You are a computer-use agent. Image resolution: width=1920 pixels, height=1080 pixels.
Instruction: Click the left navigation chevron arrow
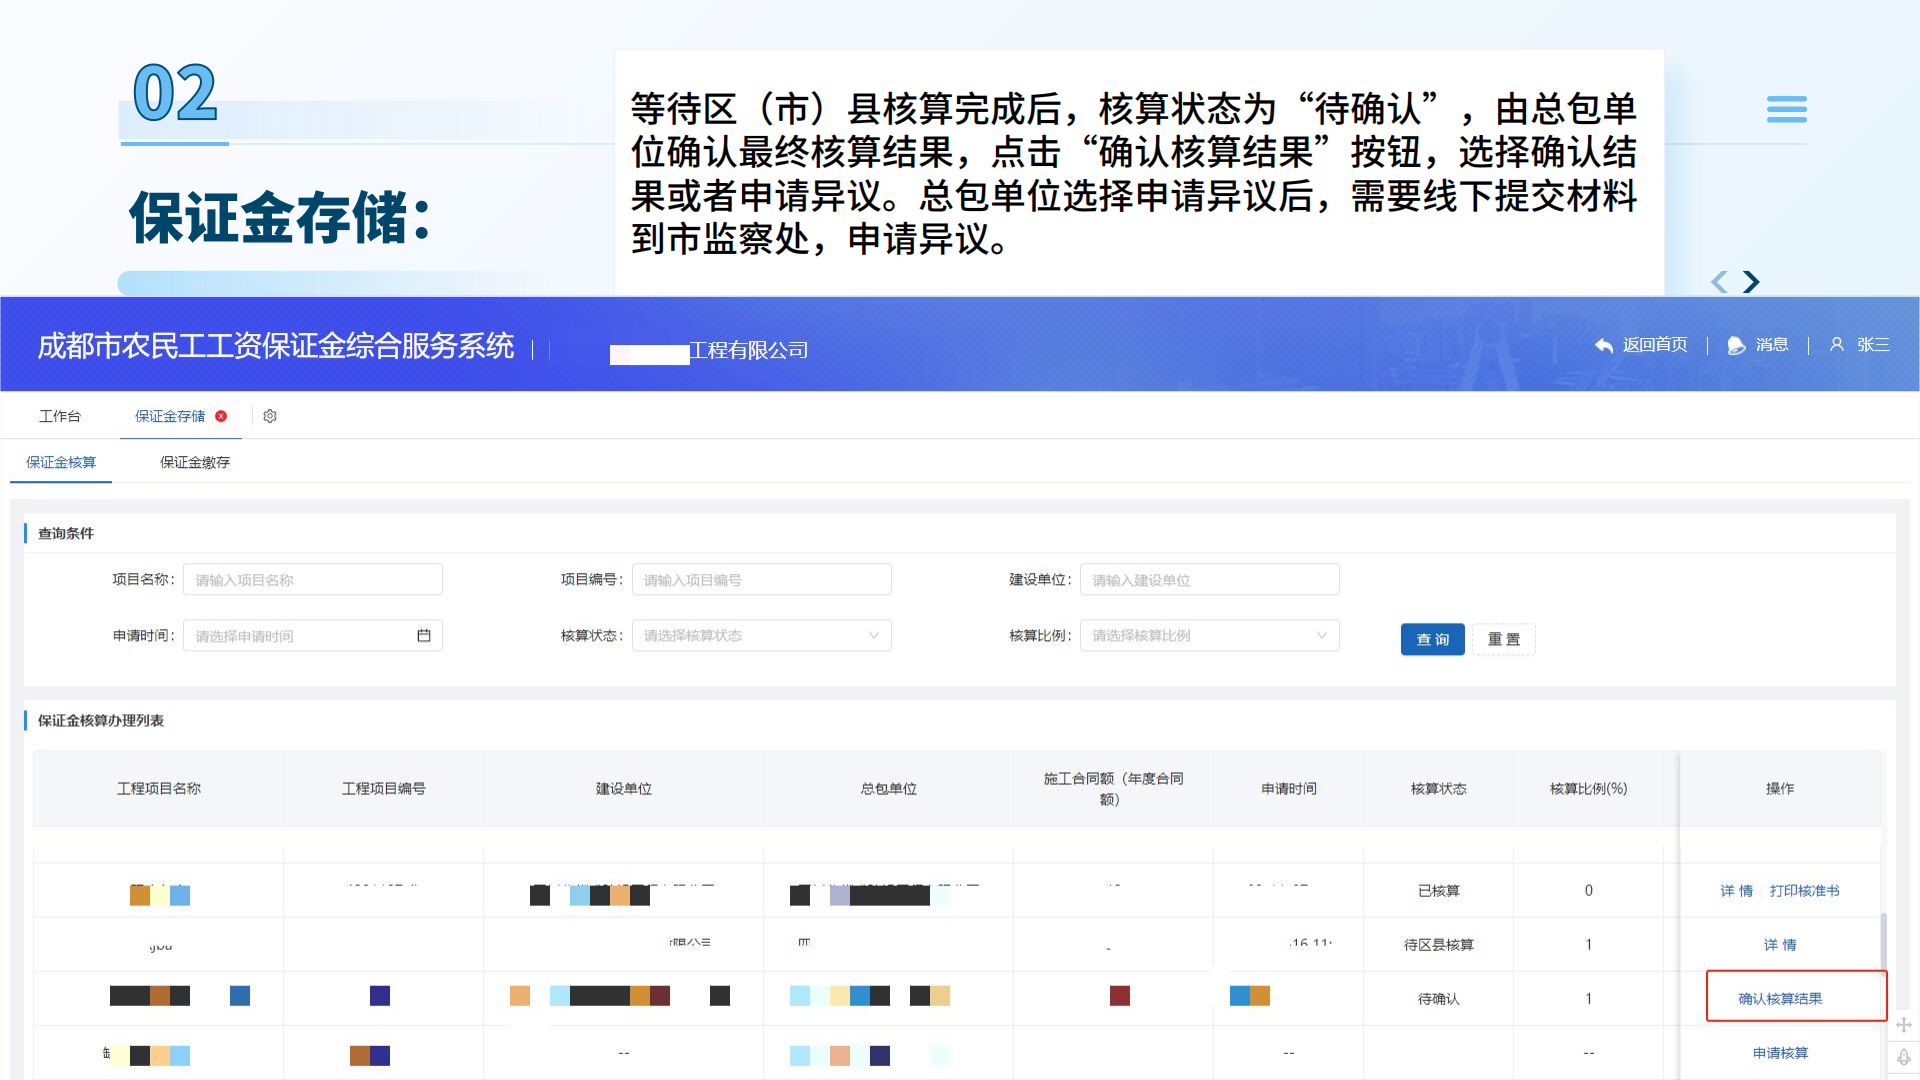point(1719,283)
